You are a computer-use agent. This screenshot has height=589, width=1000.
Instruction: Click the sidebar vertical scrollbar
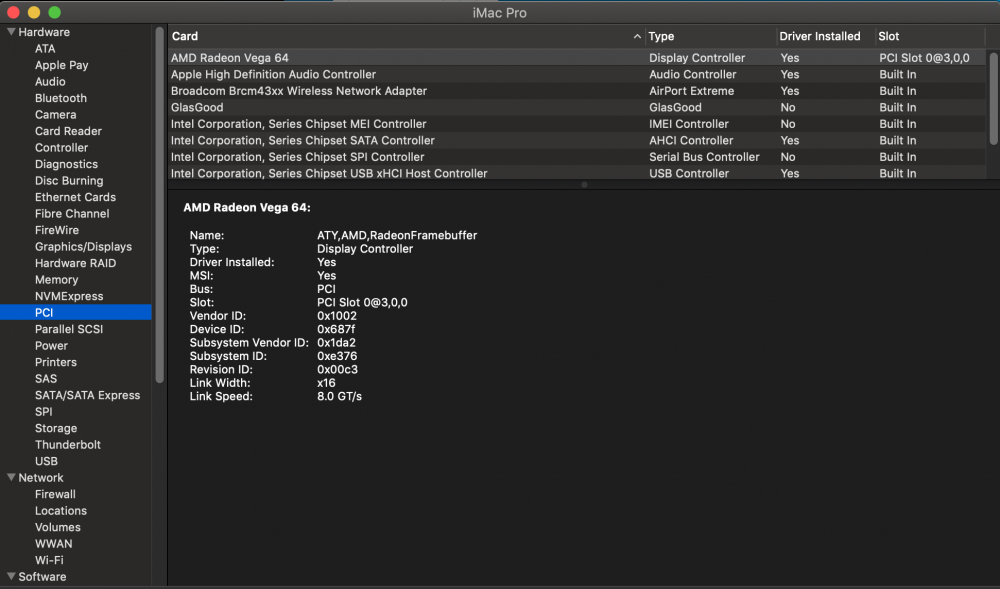tap(159, 204)
